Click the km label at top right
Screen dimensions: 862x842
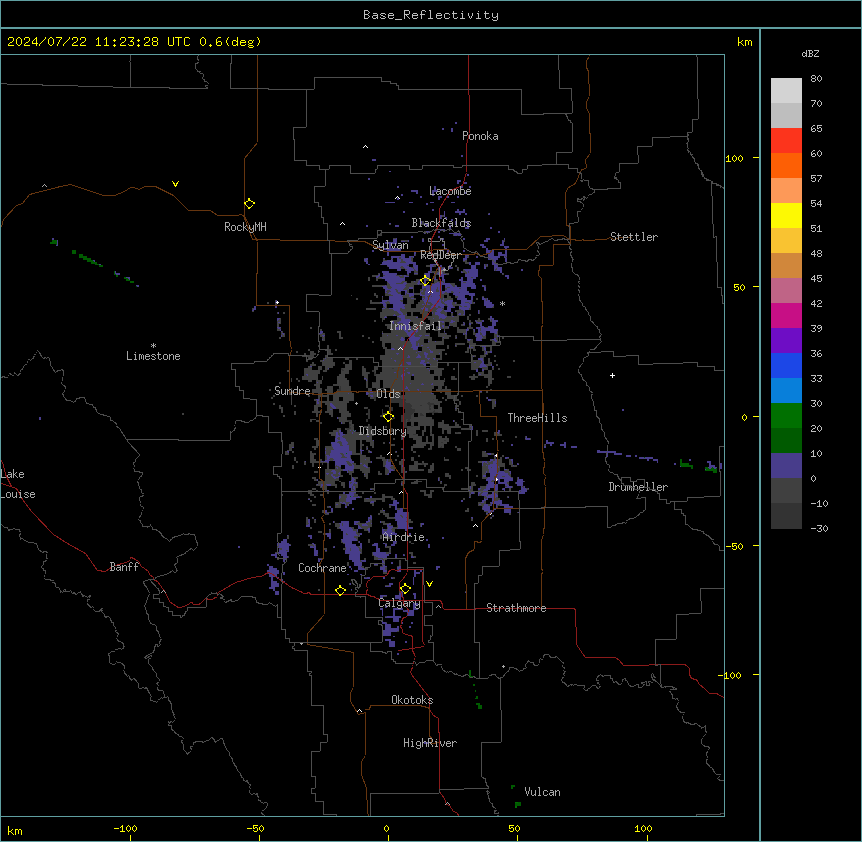tap(744, 42)
